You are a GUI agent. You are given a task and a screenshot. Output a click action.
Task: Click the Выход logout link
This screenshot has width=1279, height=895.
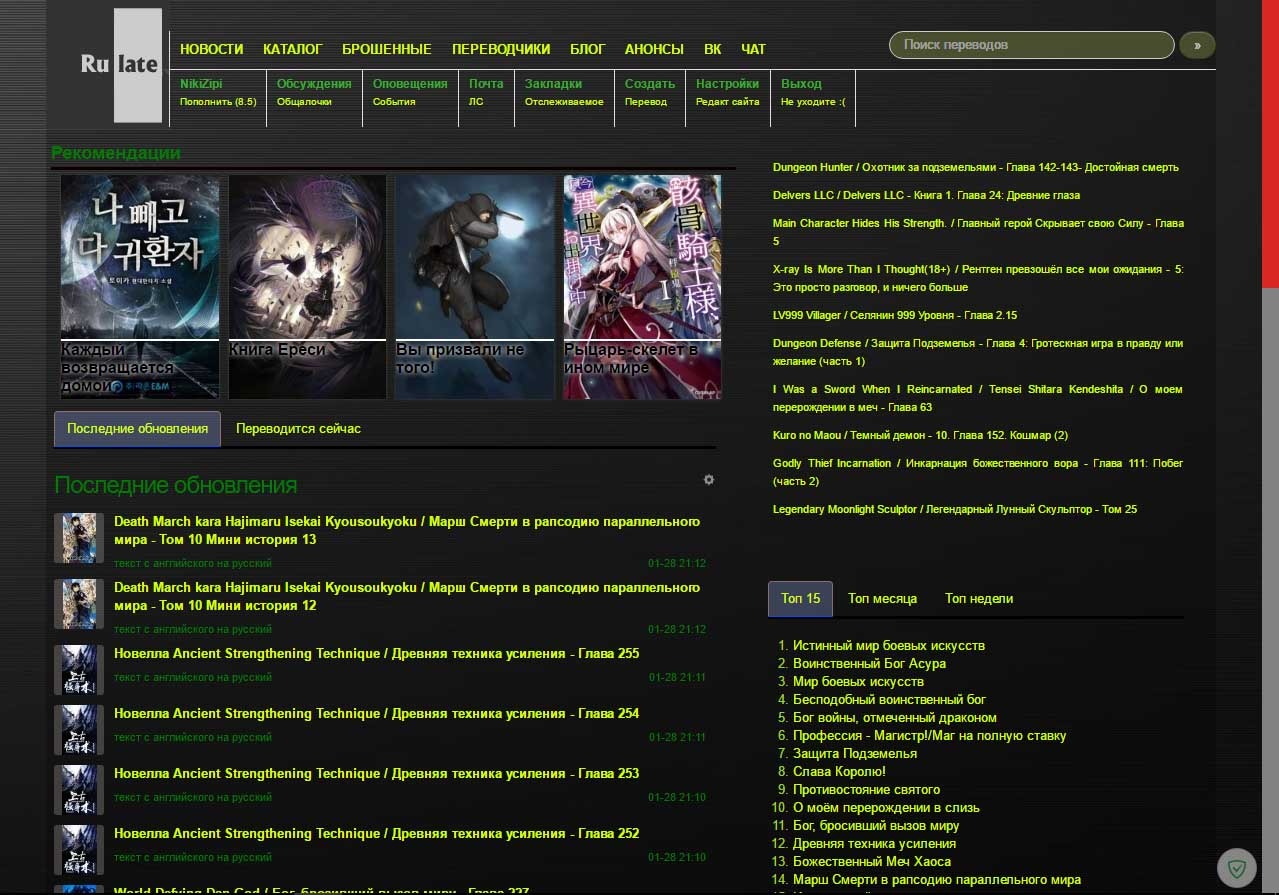[x=801, y=84]
